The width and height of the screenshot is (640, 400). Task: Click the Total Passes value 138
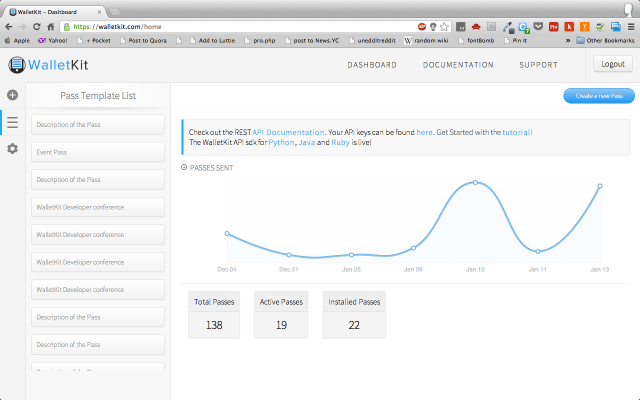coord(214,325)
